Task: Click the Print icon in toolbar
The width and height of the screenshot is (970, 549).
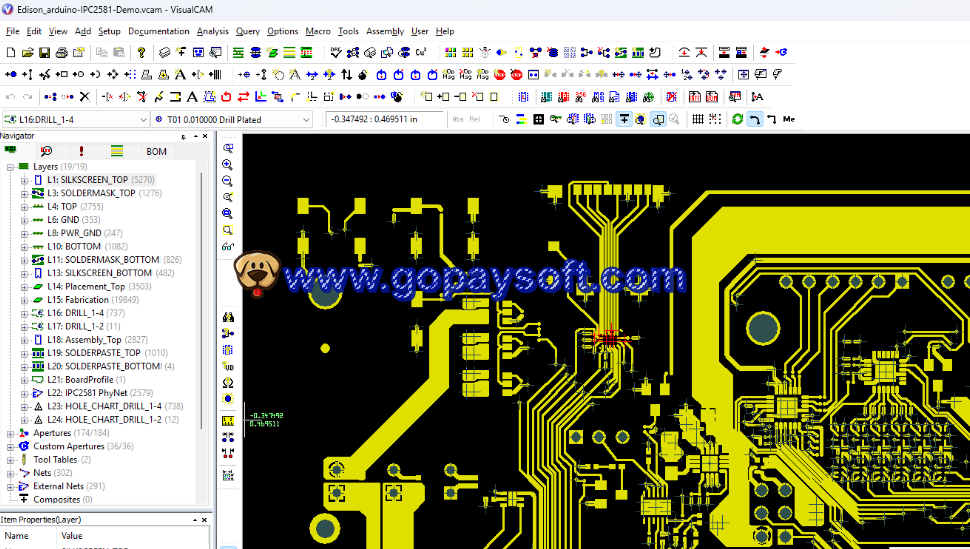Action: (62, 52)
